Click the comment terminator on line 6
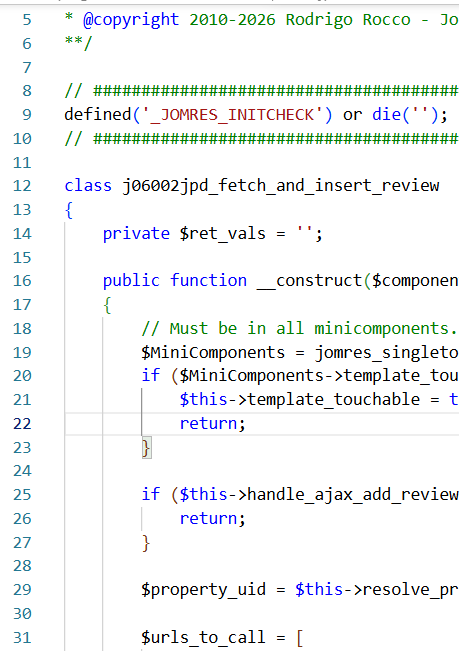The height and width of the screenshot is (651, 459). click(x=78, y=43)
